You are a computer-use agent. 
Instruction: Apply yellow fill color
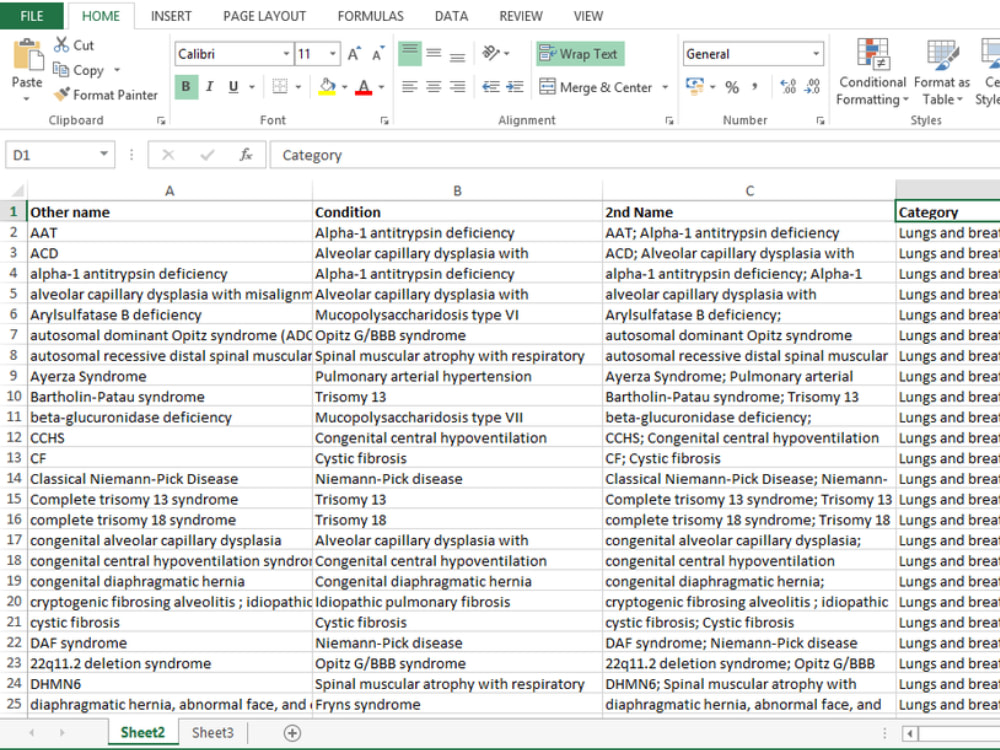327,87
